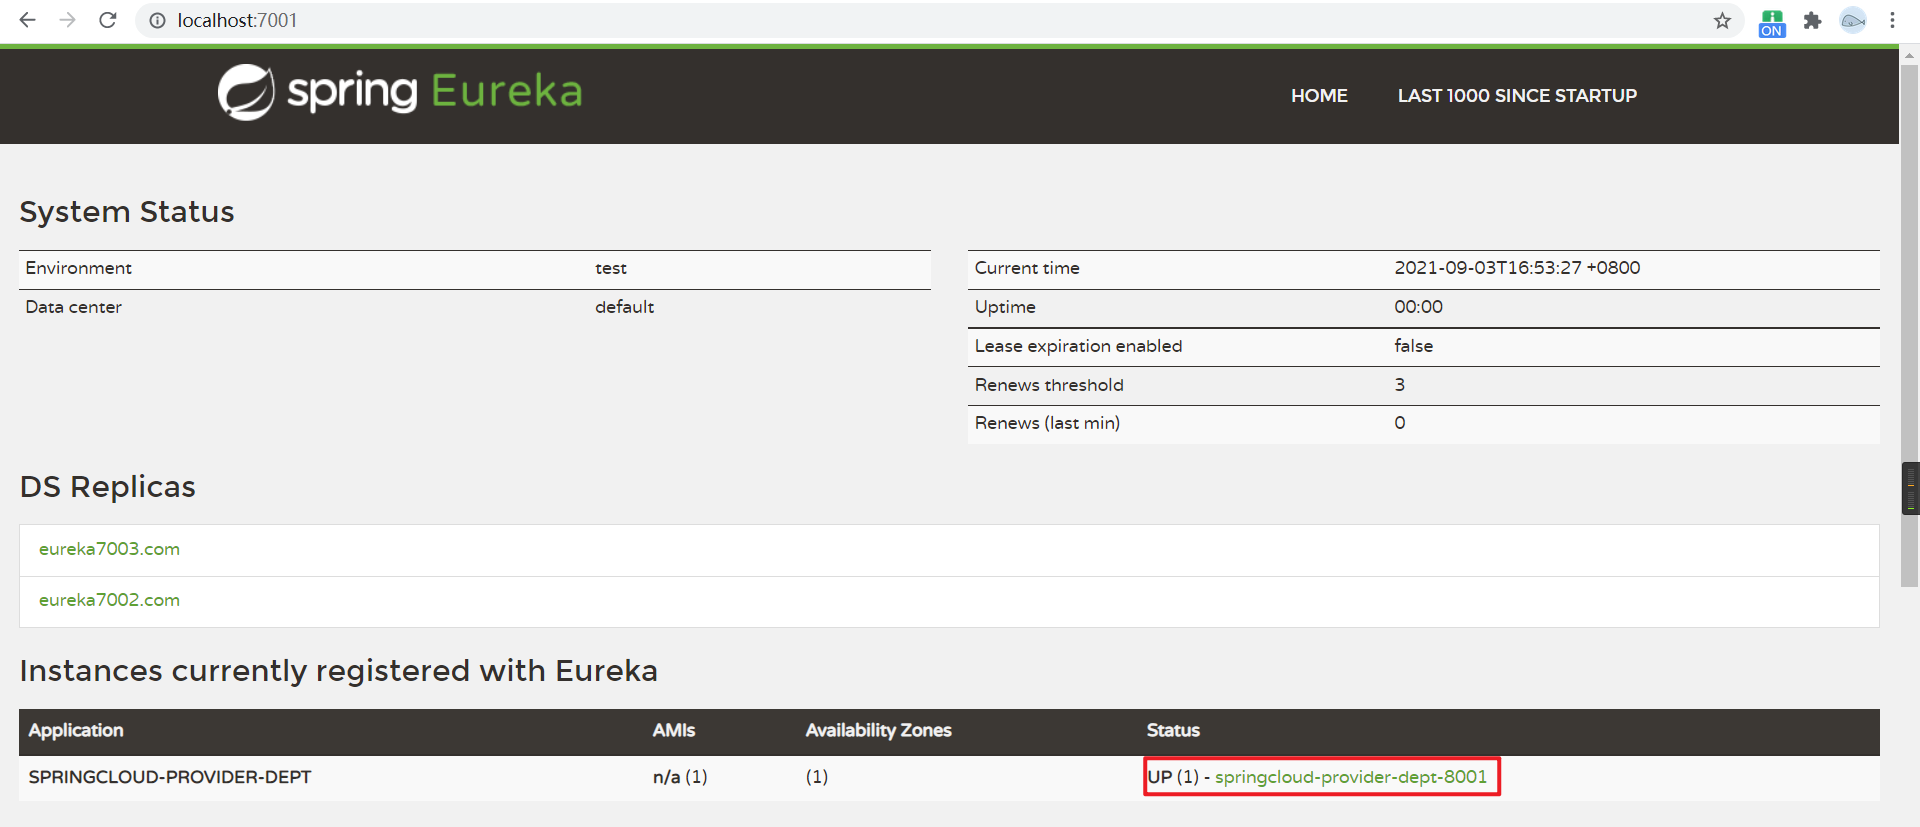This screenshot has width=1920, height=827.
Task: Go back with browser back arrow
Action: click(x=27, y=20)
